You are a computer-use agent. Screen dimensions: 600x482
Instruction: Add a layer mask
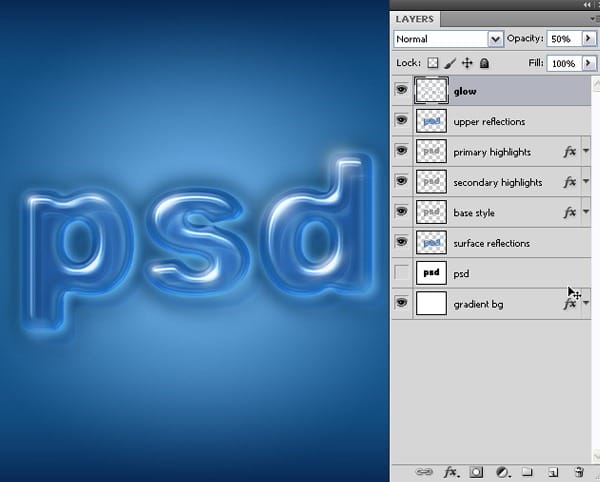476,472
